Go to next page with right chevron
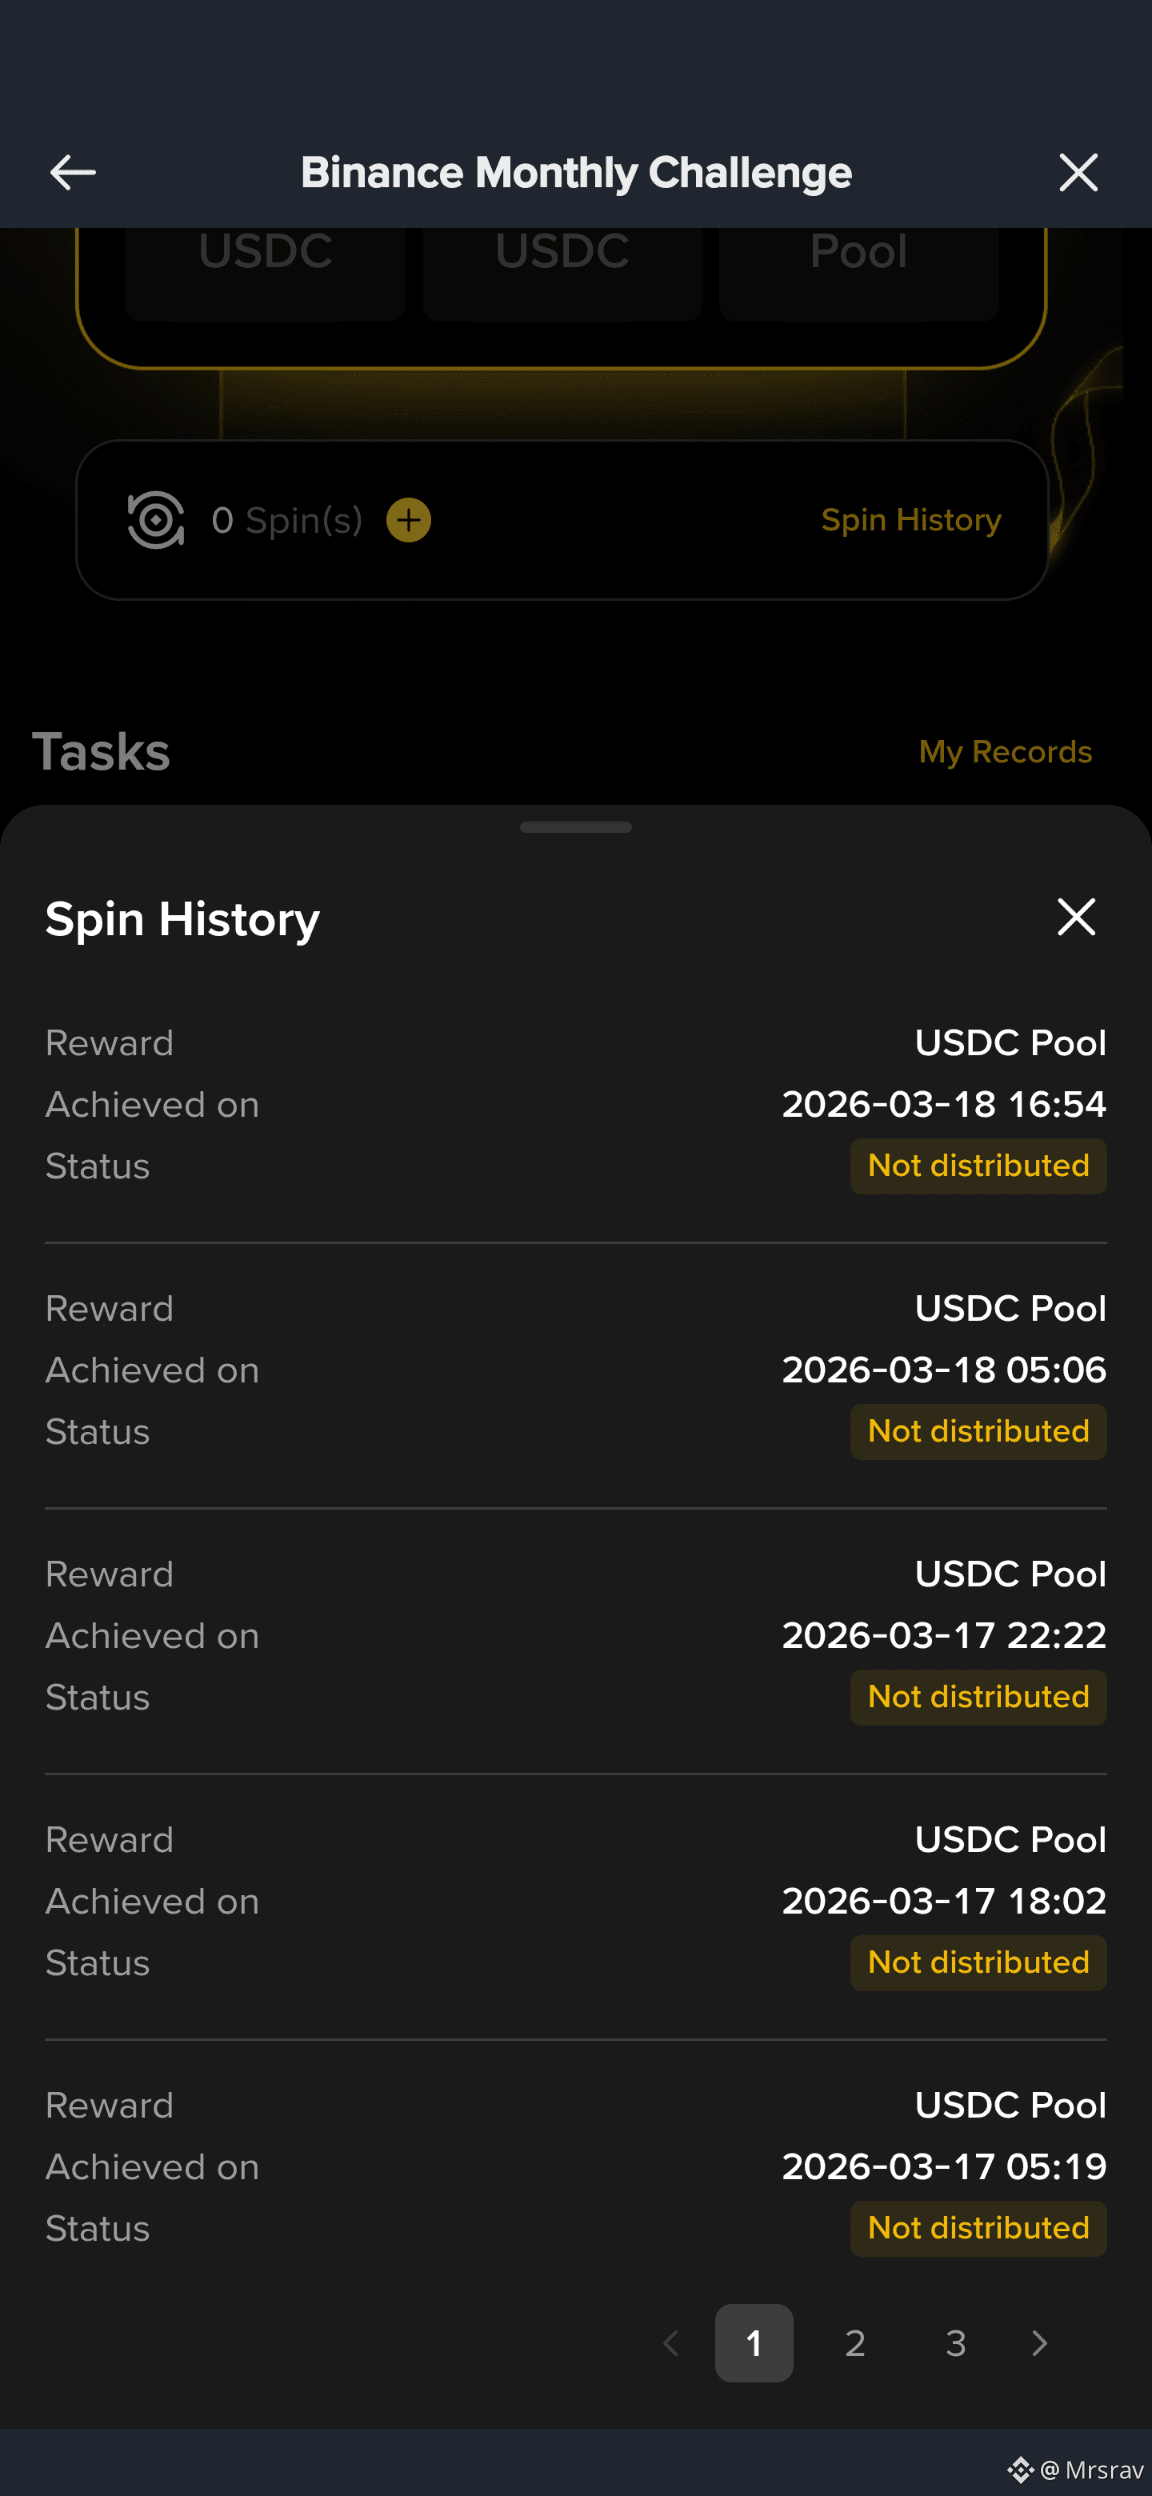 click(1040, 2343)
